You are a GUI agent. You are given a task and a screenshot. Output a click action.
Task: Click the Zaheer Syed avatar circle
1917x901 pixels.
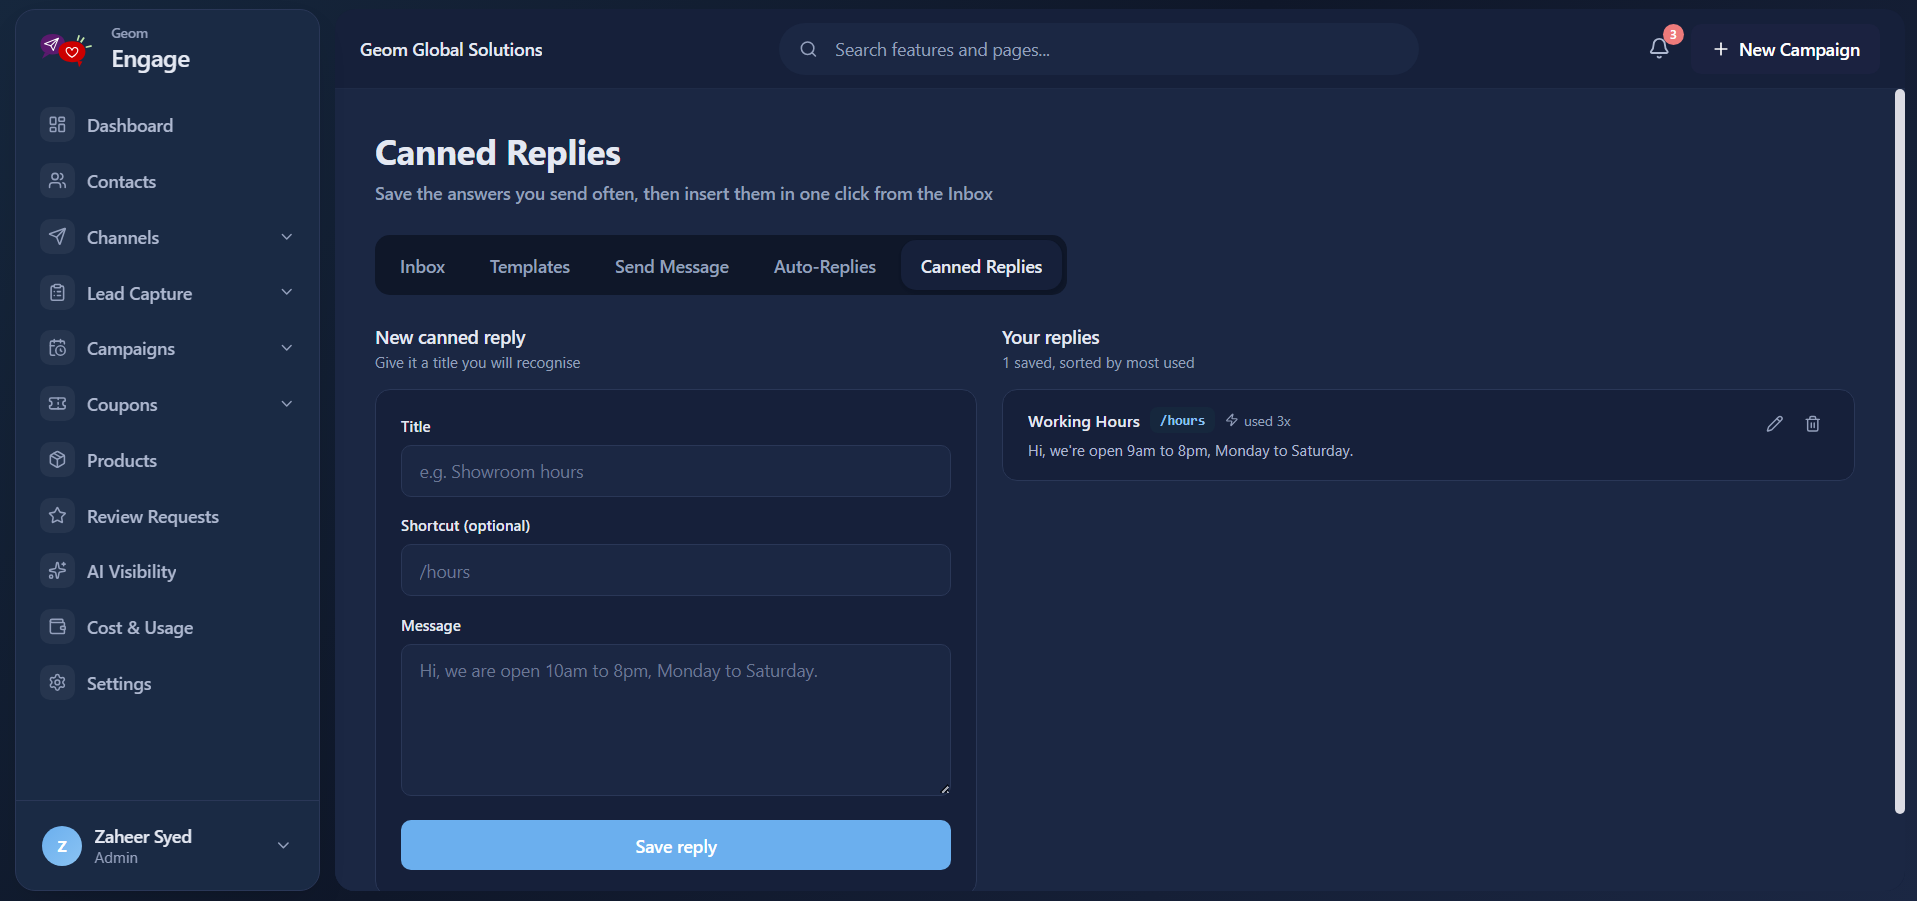[62, 846]
